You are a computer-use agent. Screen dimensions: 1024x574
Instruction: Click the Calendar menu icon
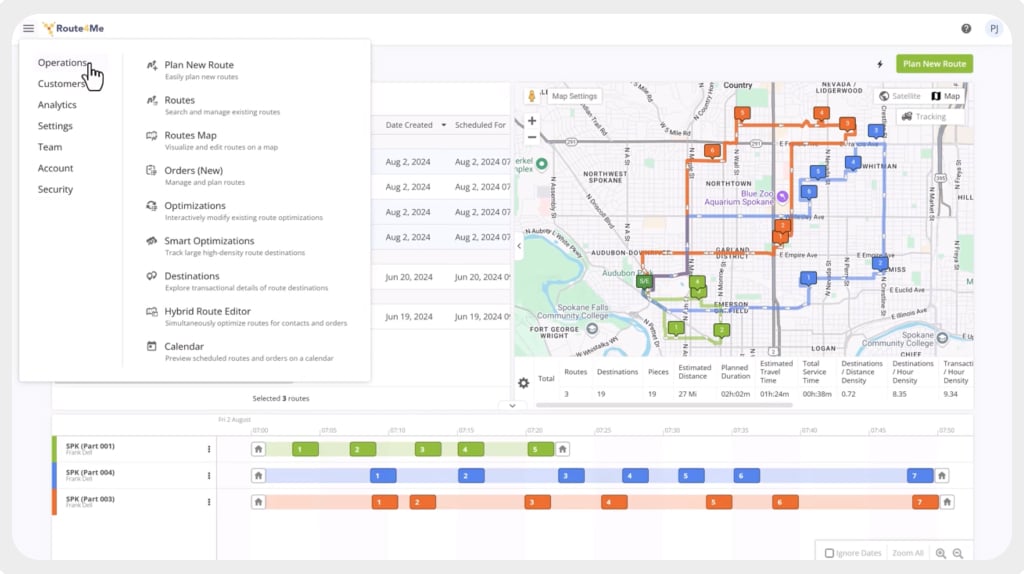(152, 346)
